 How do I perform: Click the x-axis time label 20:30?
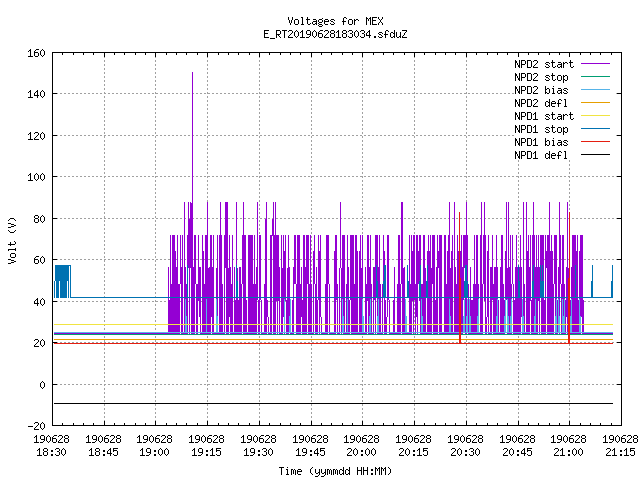tap(465, 452)
